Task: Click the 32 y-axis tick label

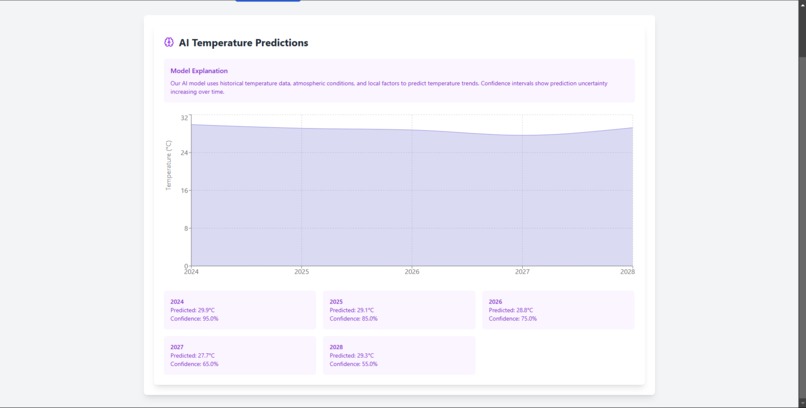Action: point(185,118)
